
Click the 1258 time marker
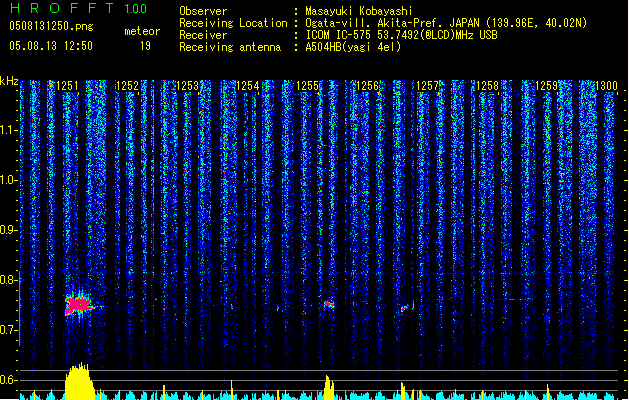(x=487, y=86)
